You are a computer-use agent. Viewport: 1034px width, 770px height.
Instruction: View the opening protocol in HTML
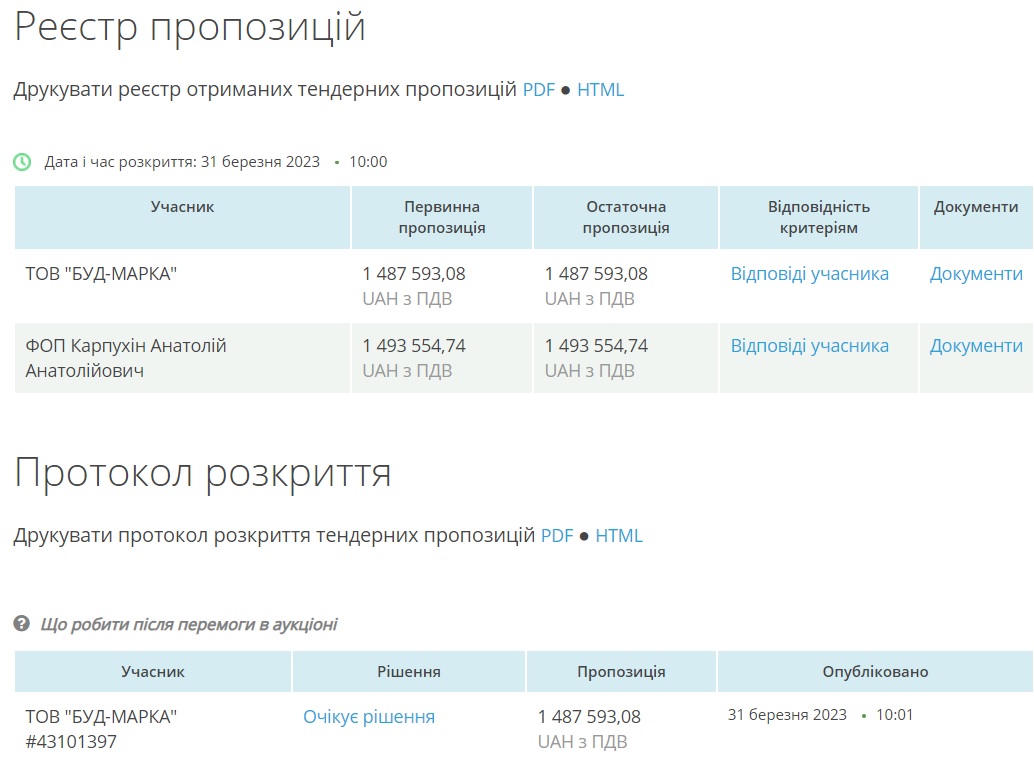click(x=619, y=536)
